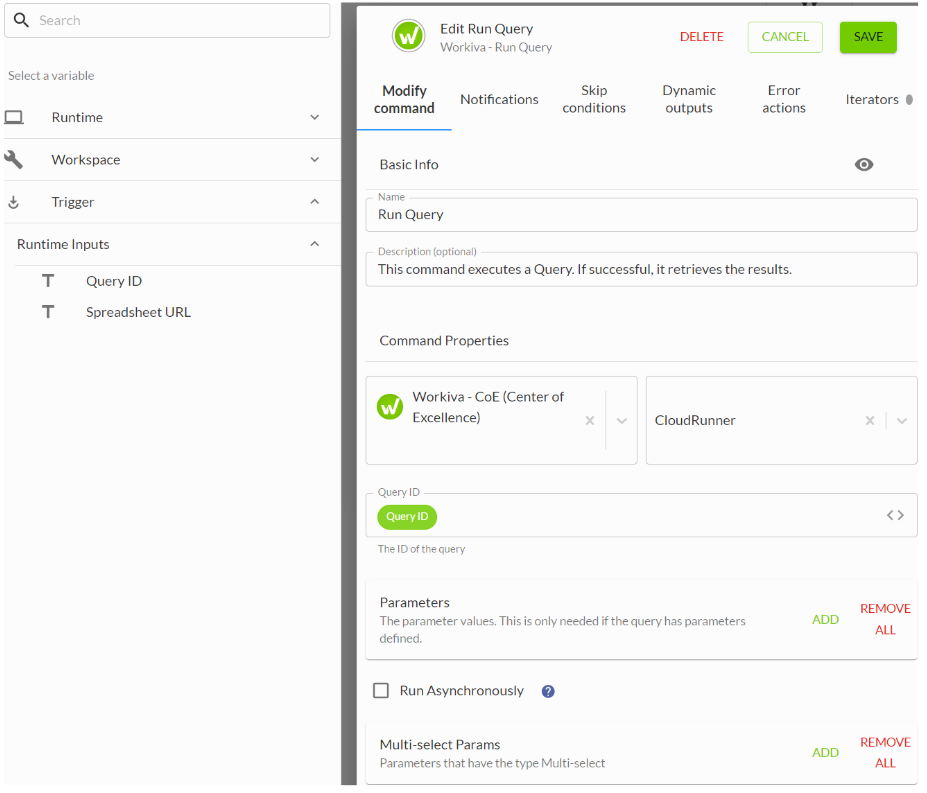Open the Skip conditions tab
The image size is (927, 793).
[594, 99]
